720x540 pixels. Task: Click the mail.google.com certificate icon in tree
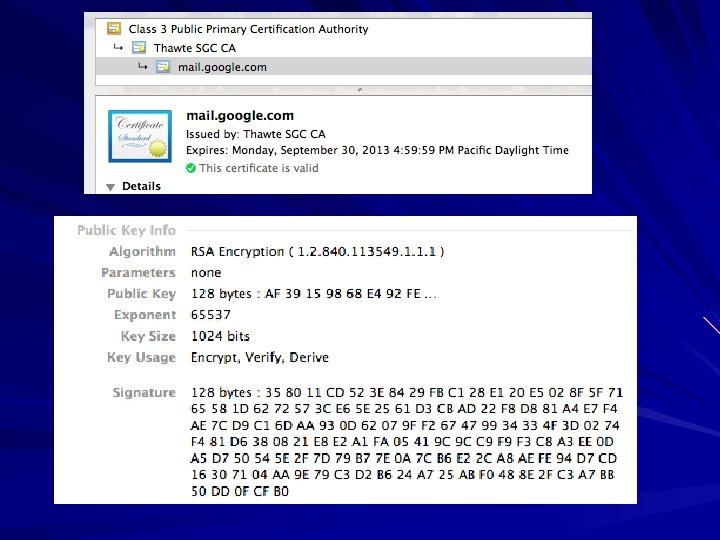point(163,67)
